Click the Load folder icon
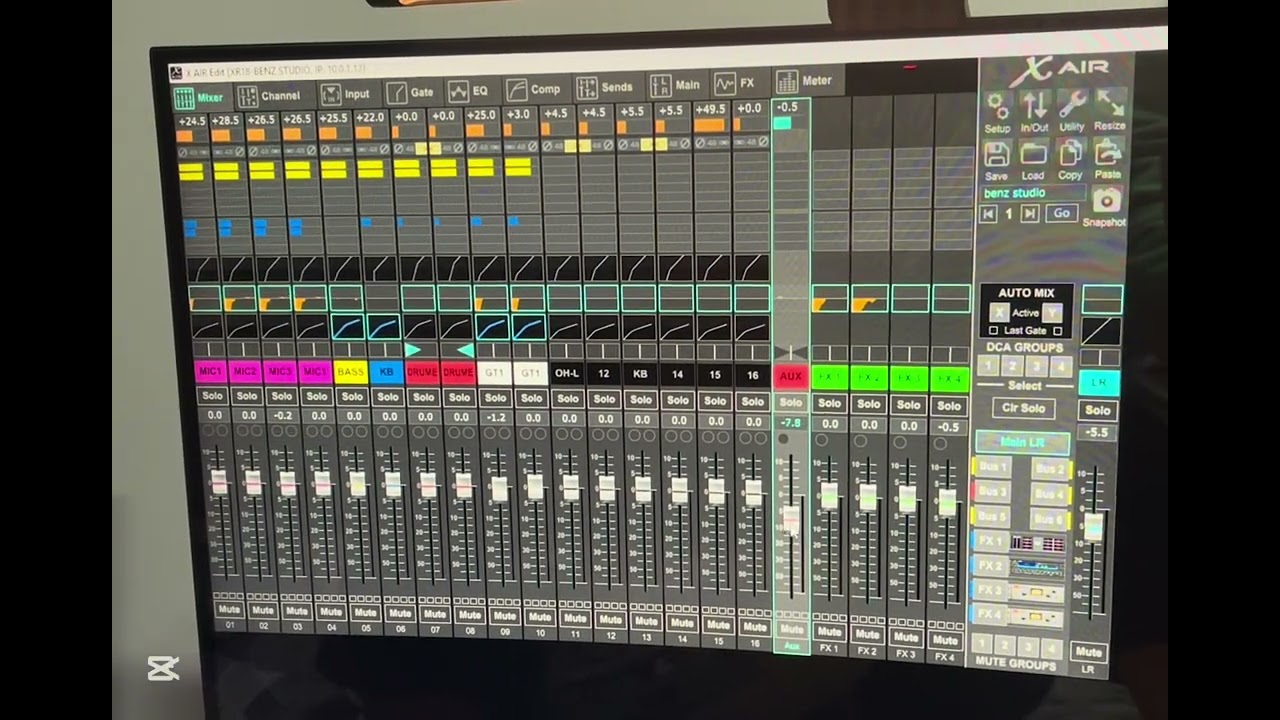Image resolution: width=1280 pixels, height=720 pixels. [x=1033, y=154]
